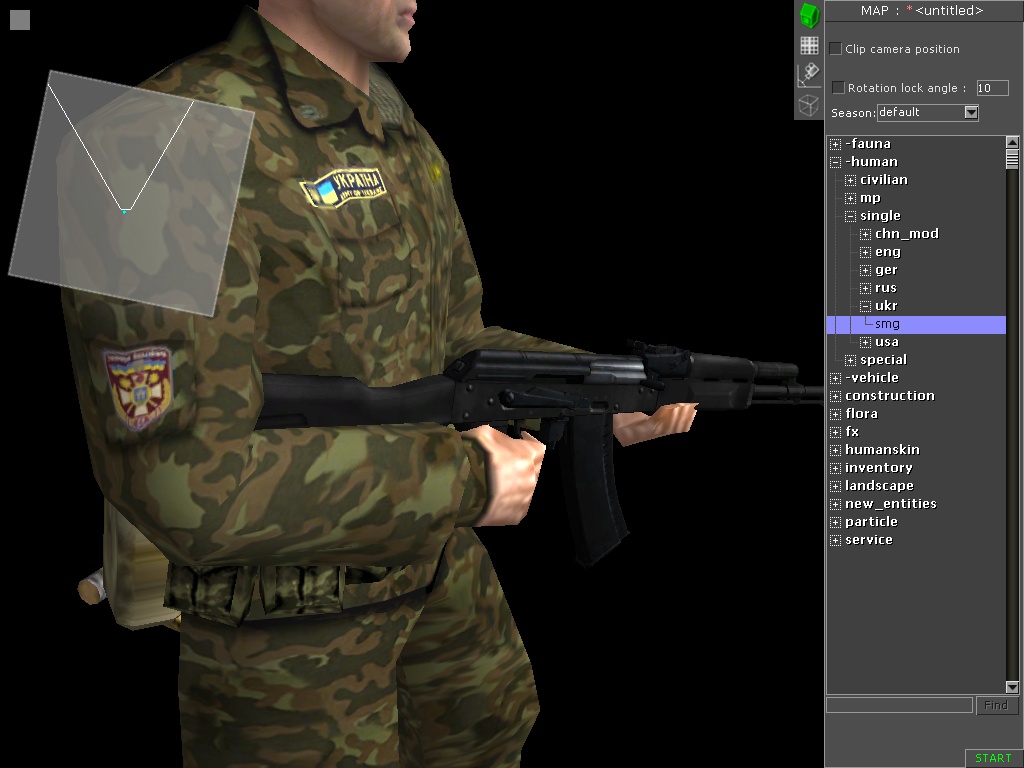Select the particle label in the tree

[871, 522]
